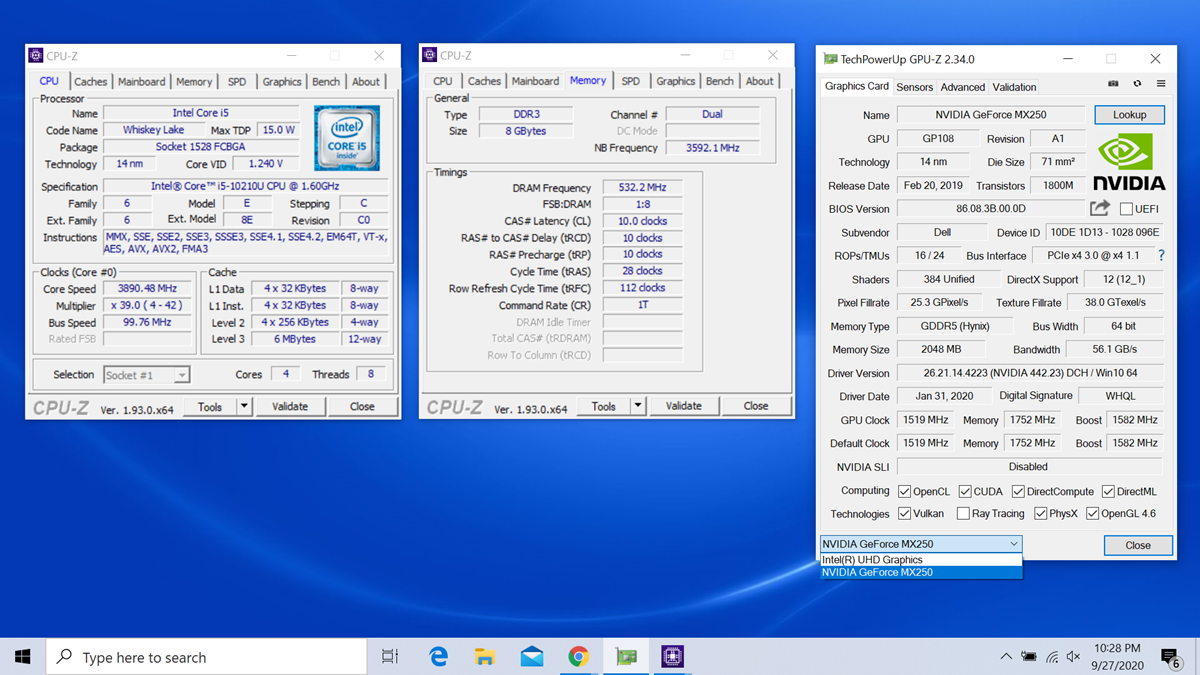Select Intel(R) UHD Graphics from the dropdown list

921,560
